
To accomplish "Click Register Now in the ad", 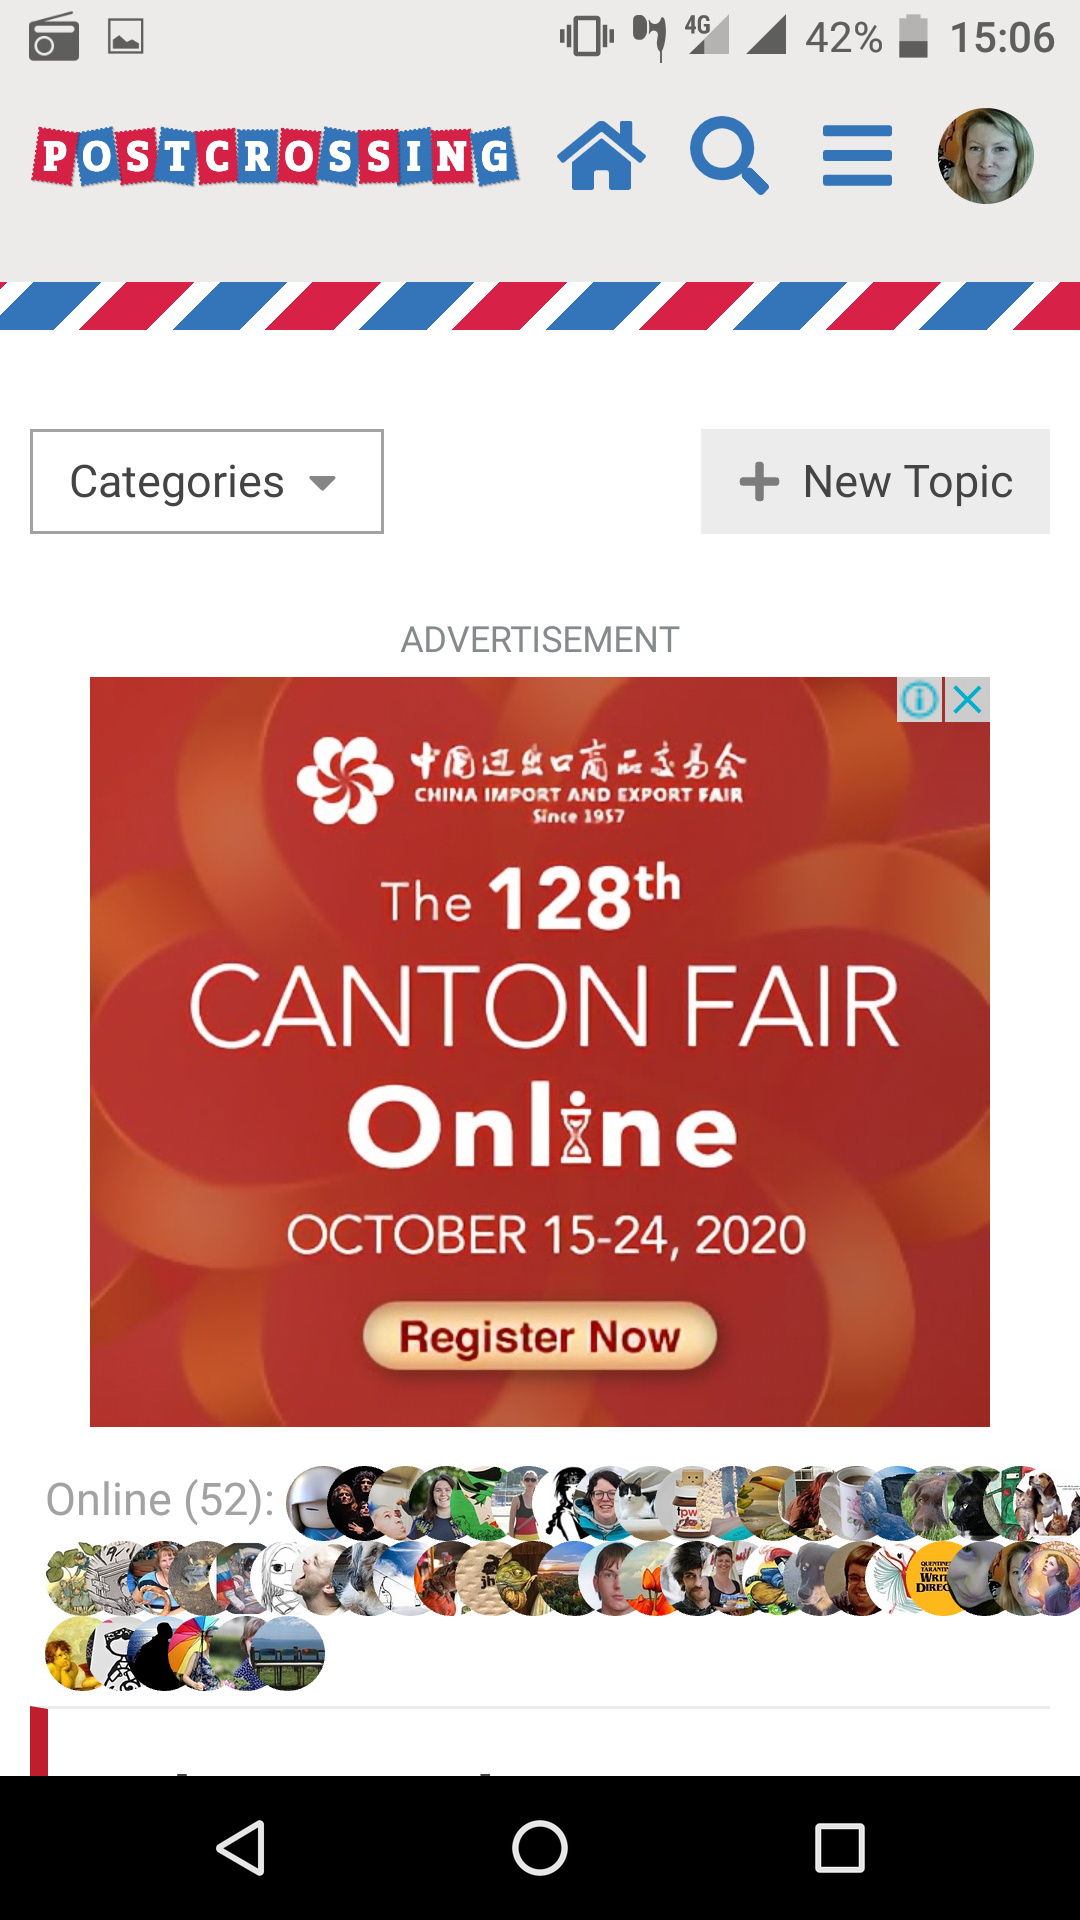I will tap(540, 1337).
